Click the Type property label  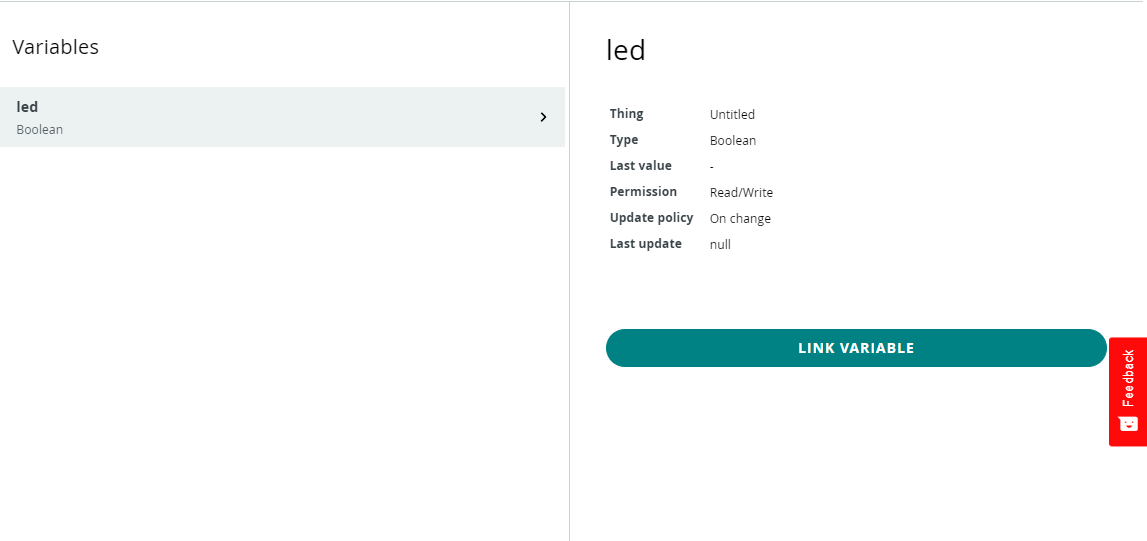624,140
